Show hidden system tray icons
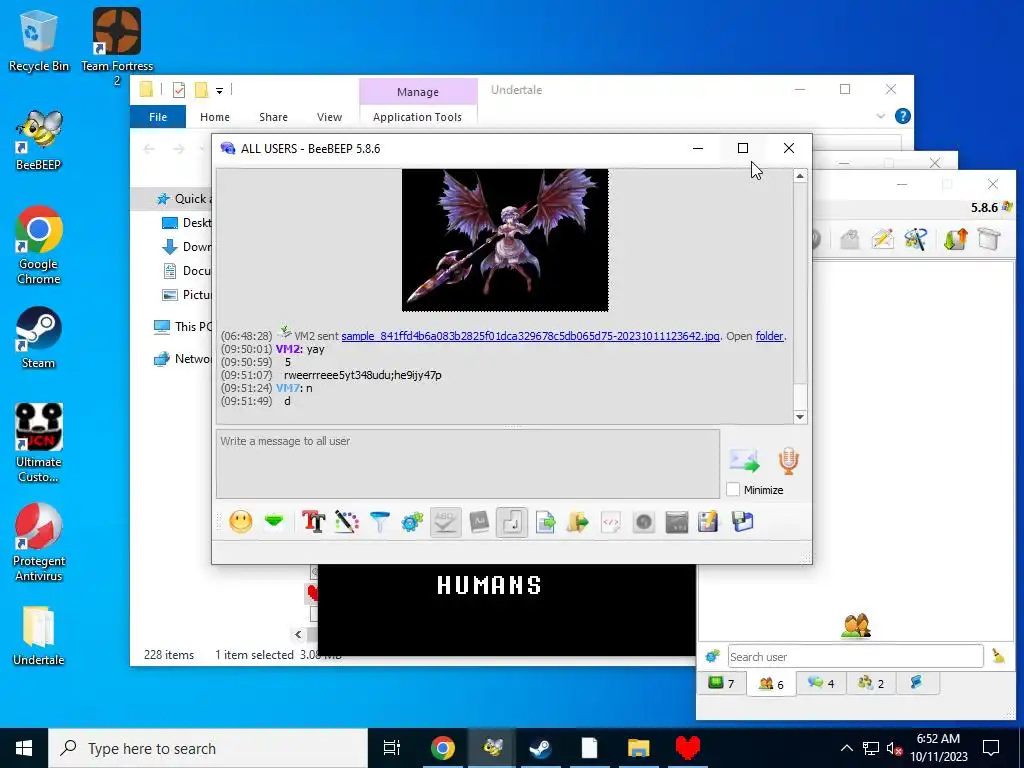 click(x=846, y=748)
